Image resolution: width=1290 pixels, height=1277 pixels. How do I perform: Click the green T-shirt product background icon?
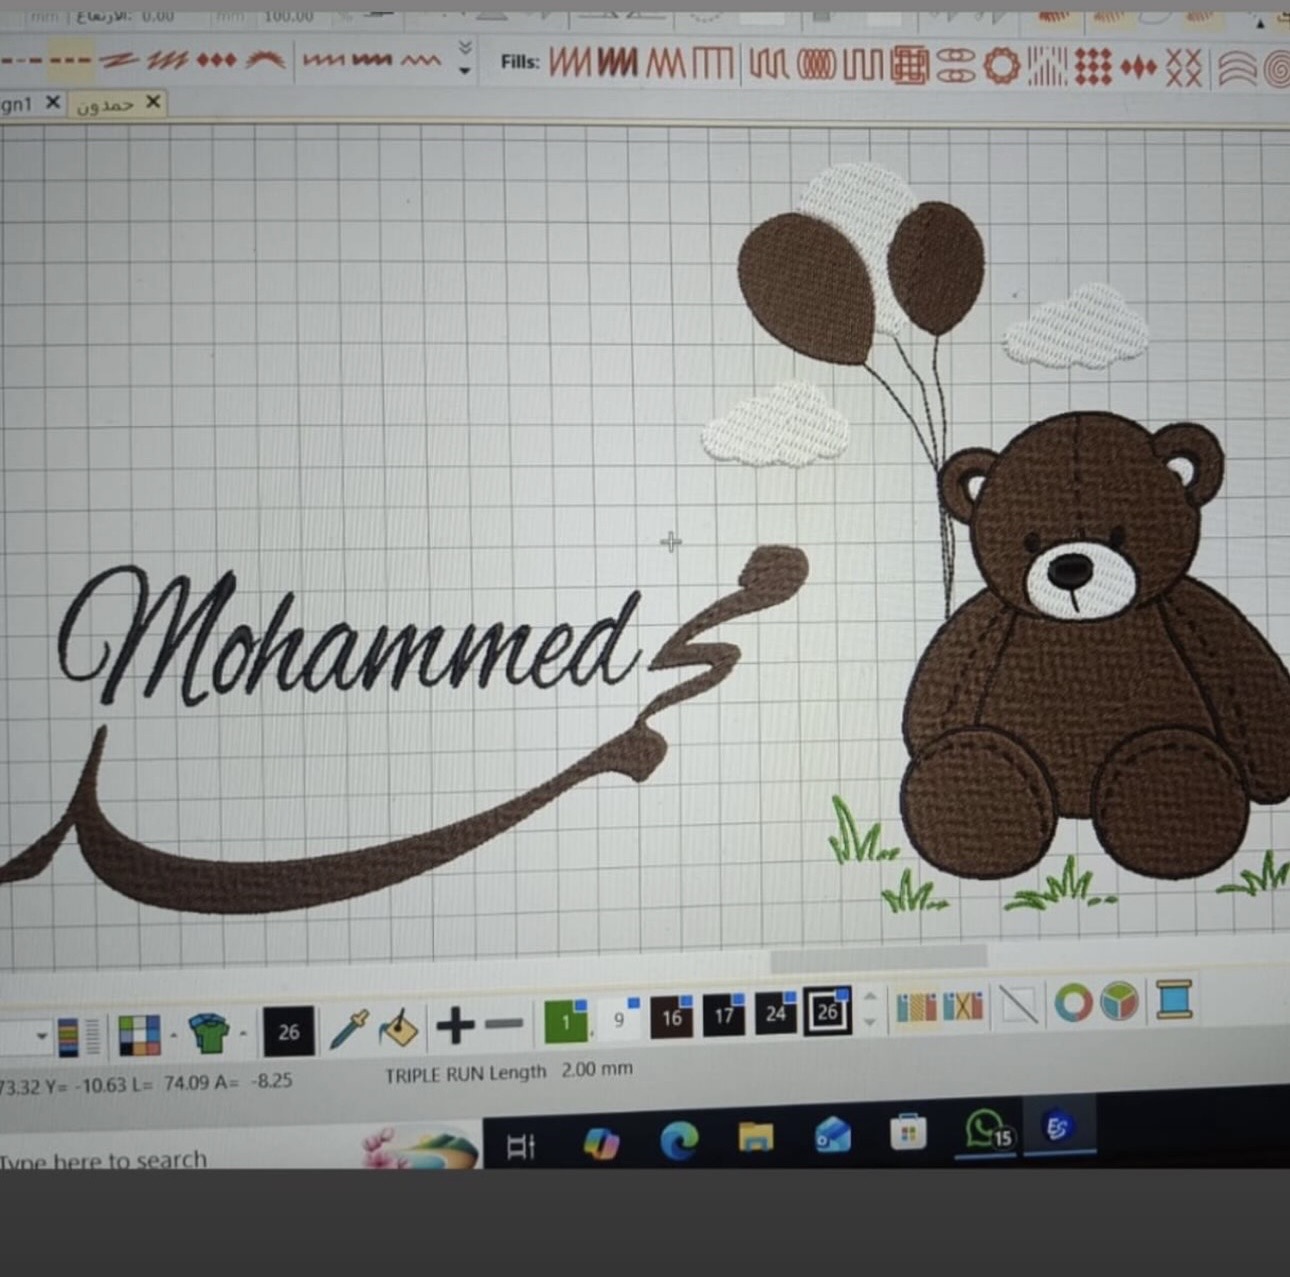pyautogui.click(x=209, y=1032)
